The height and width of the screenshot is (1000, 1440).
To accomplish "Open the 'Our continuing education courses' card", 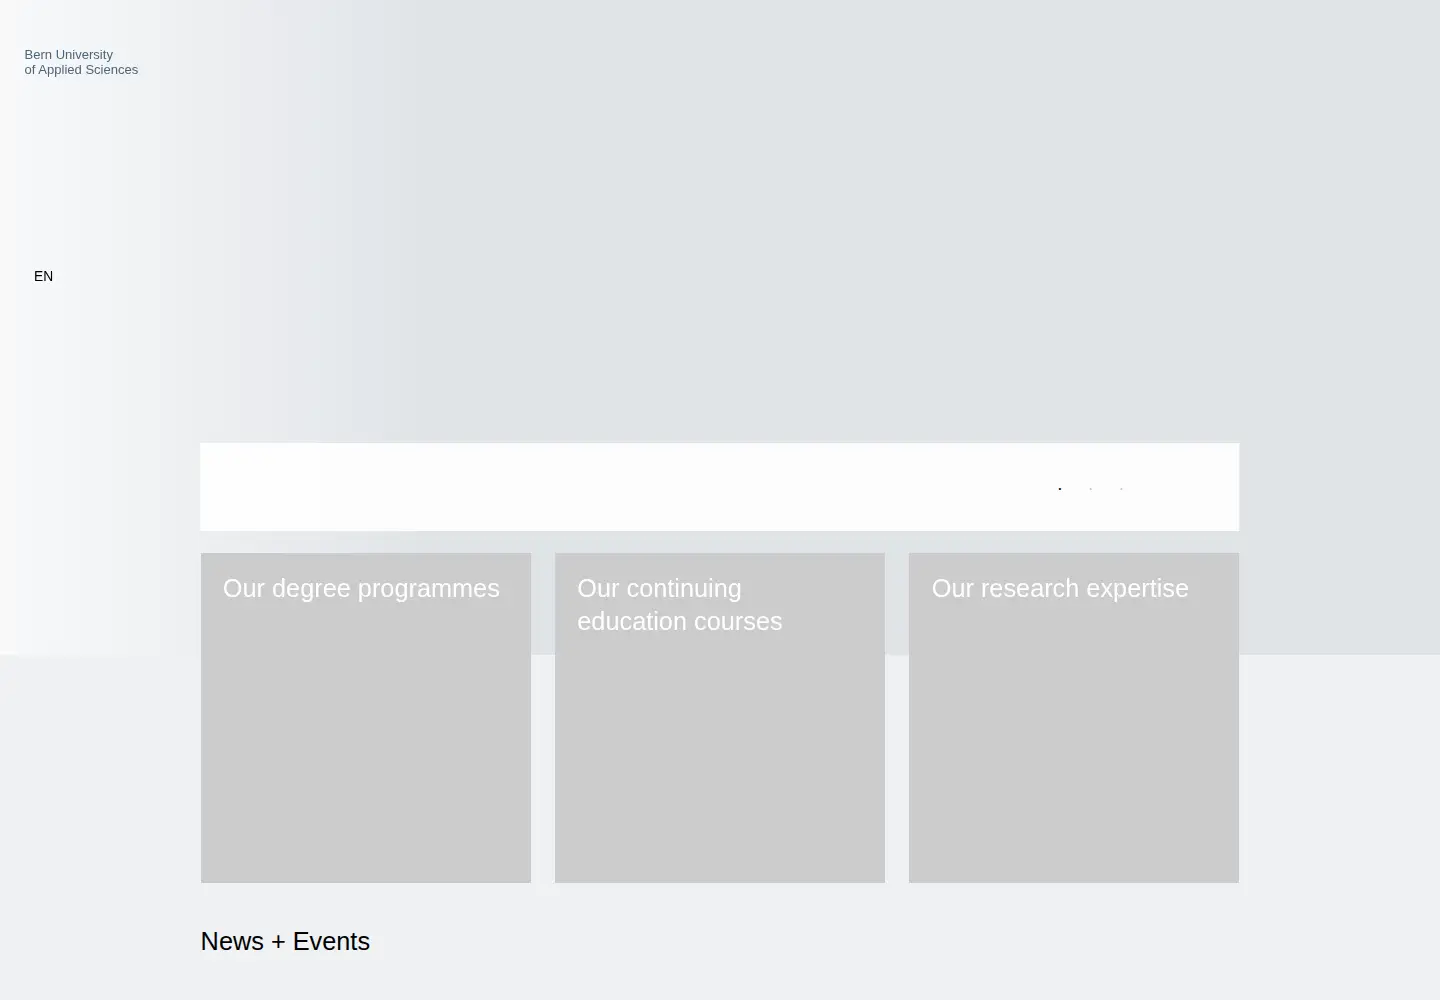I will 720,718.
